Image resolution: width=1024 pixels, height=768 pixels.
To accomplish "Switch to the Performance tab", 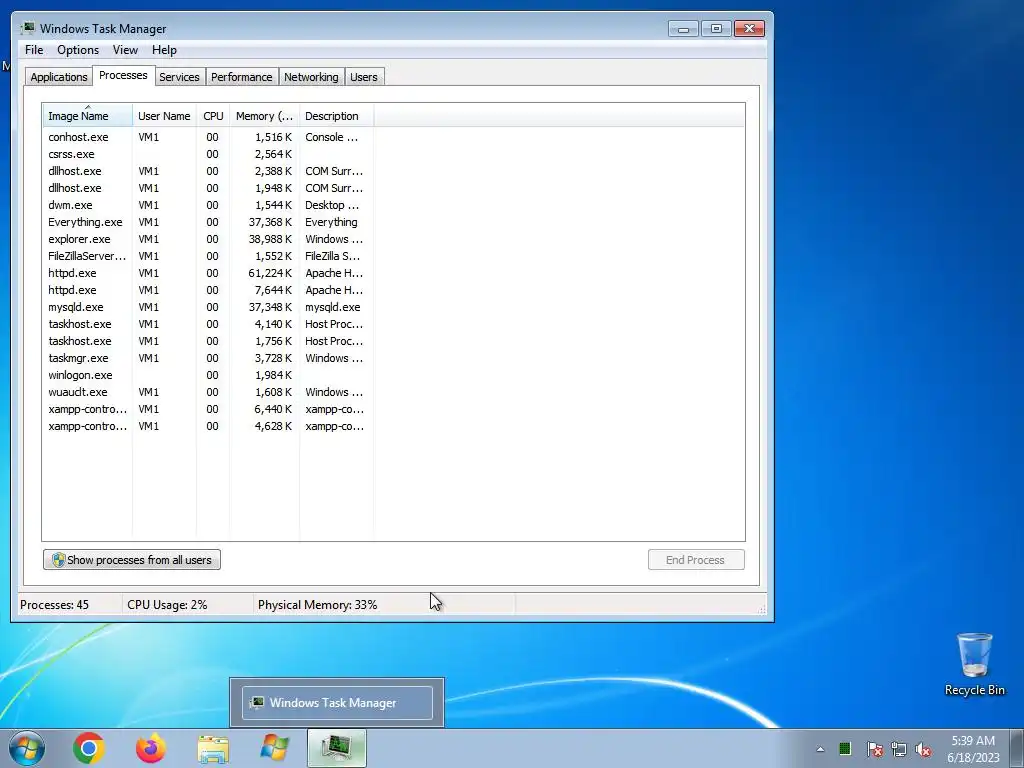I will coord(242,76).
